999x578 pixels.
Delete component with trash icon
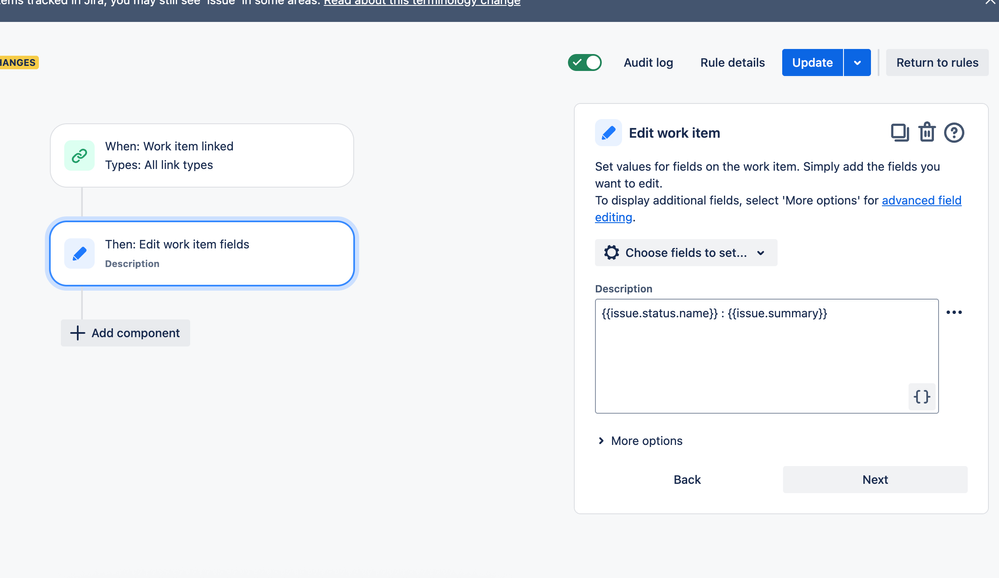[x=926, y=133]
